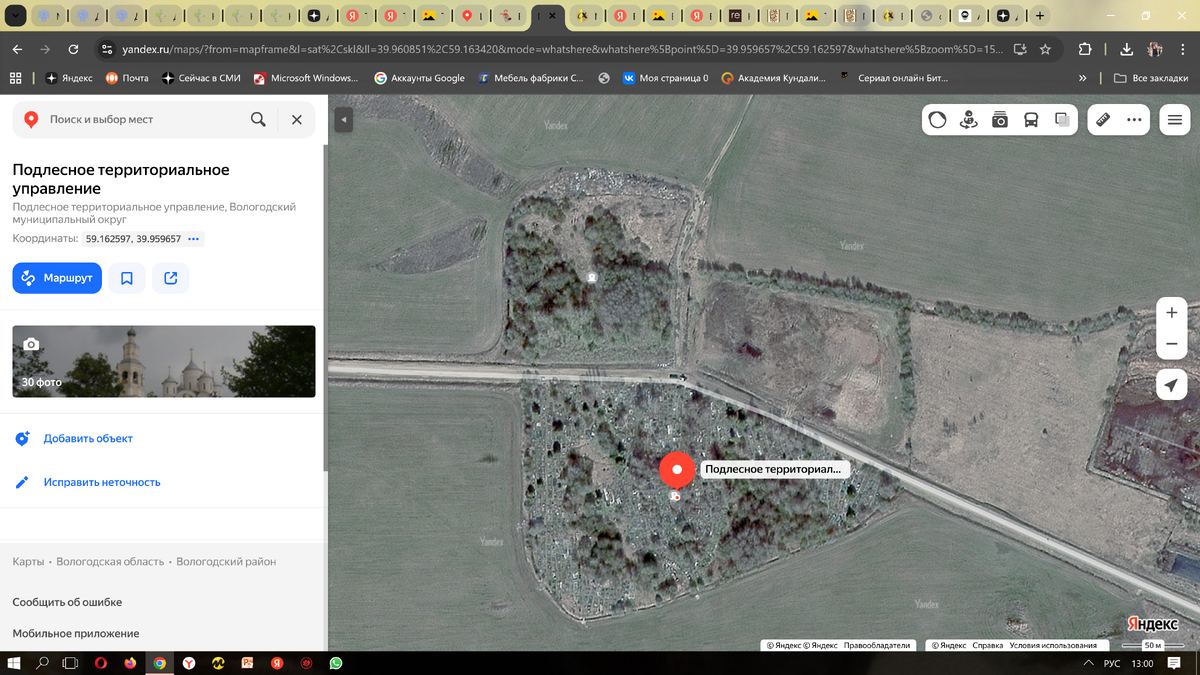This screenshot has width=1200, height=675.
Task: Open Мобильное приложение link
Action: [x=76, y=633]
